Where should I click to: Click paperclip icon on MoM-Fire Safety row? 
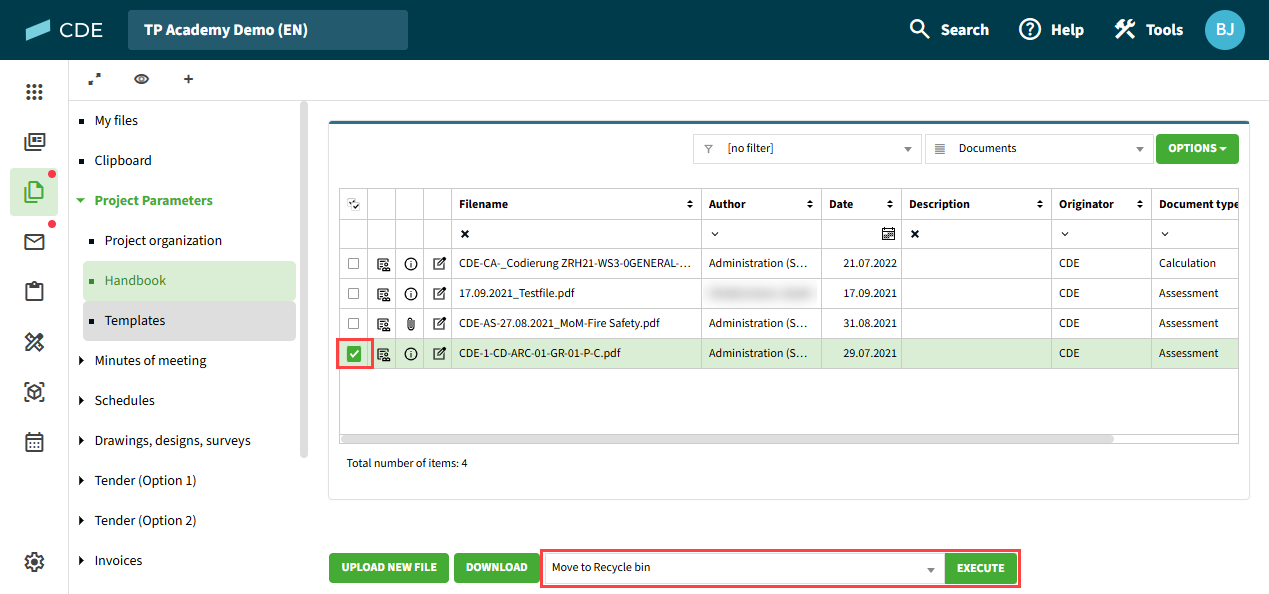coord(411,324)
